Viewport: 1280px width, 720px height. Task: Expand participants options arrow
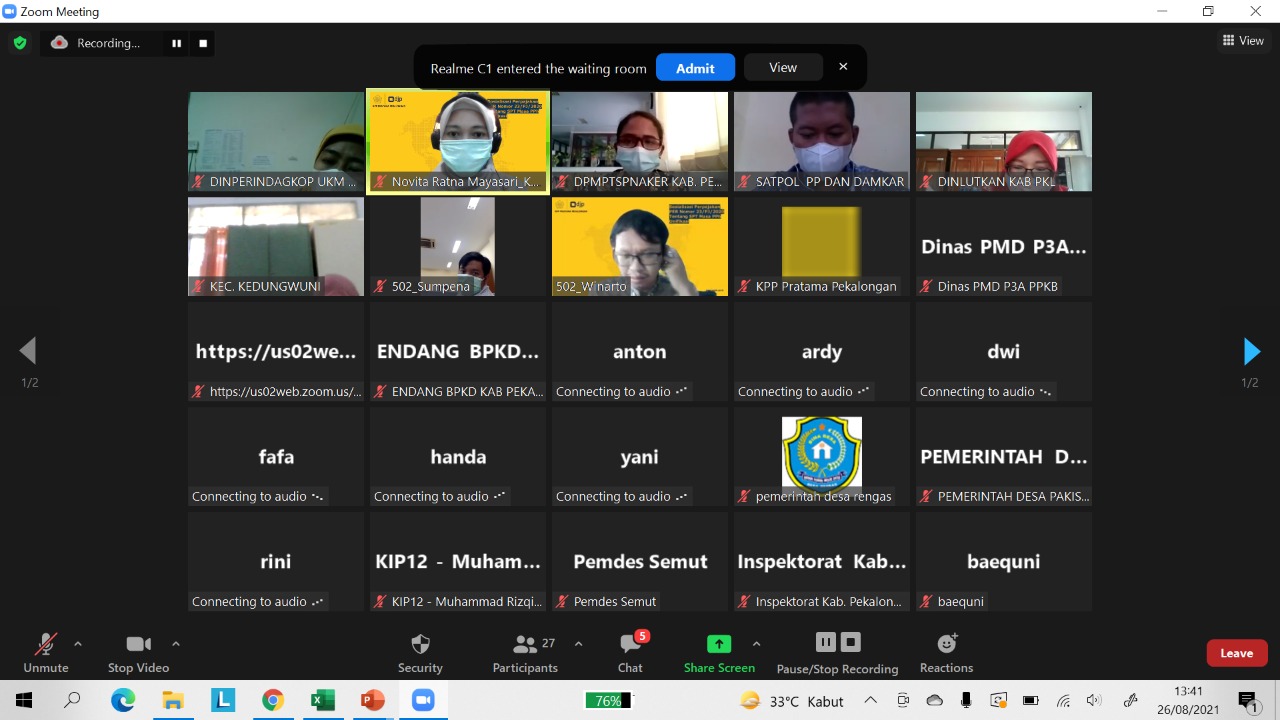578,644
